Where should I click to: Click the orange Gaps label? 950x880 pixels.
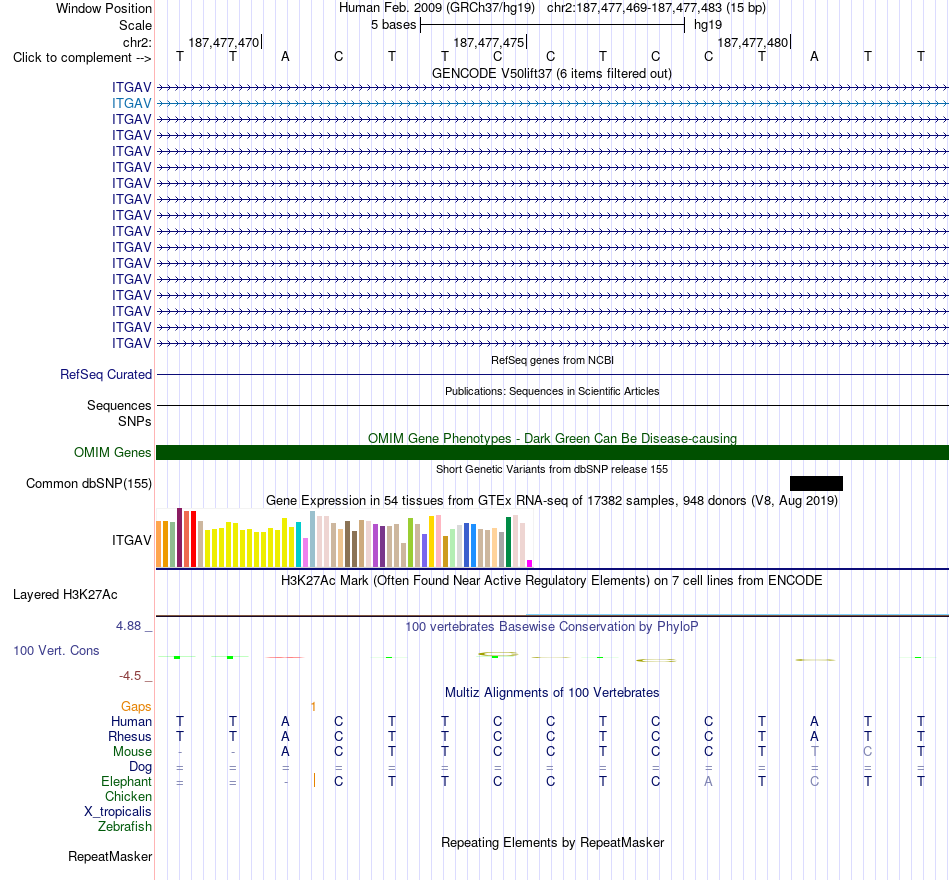(136, 707)
